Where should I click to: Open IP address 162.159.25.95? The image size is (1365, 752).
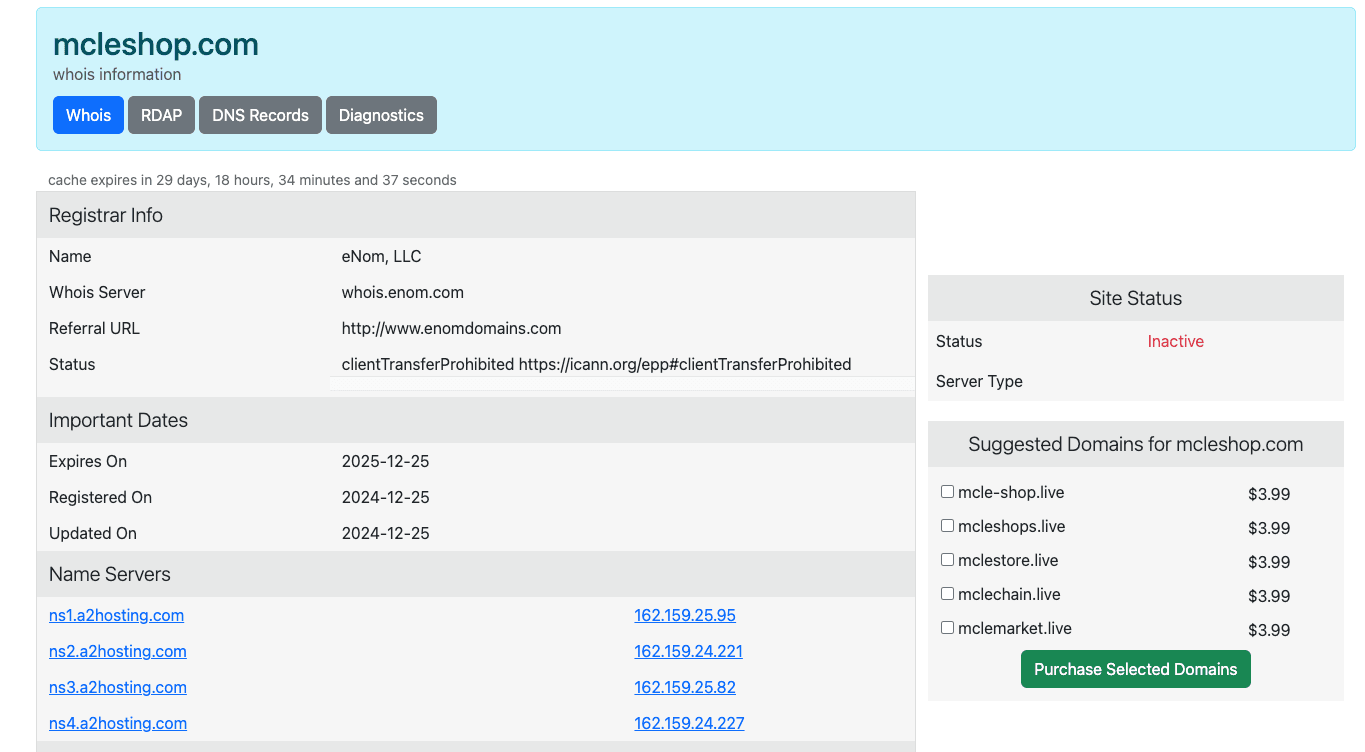click(x=684, y=615)
